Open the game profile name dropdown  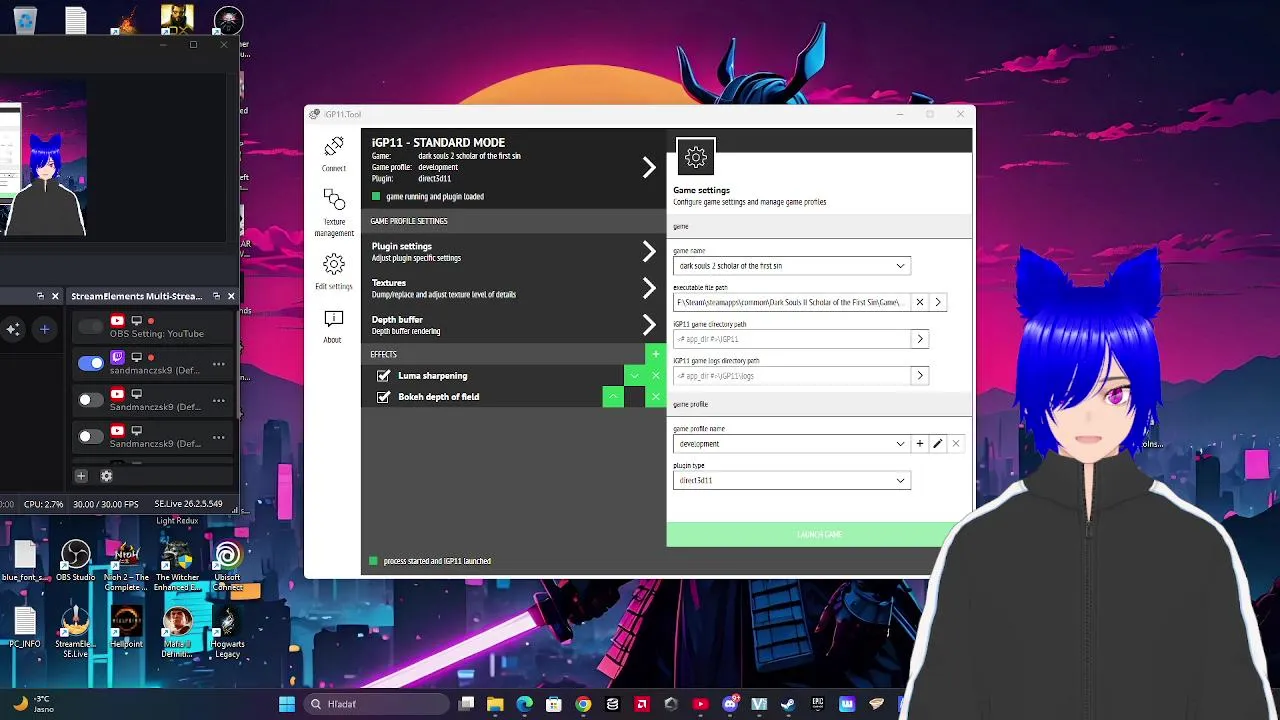pyautogui.click(x=792, y=444)
